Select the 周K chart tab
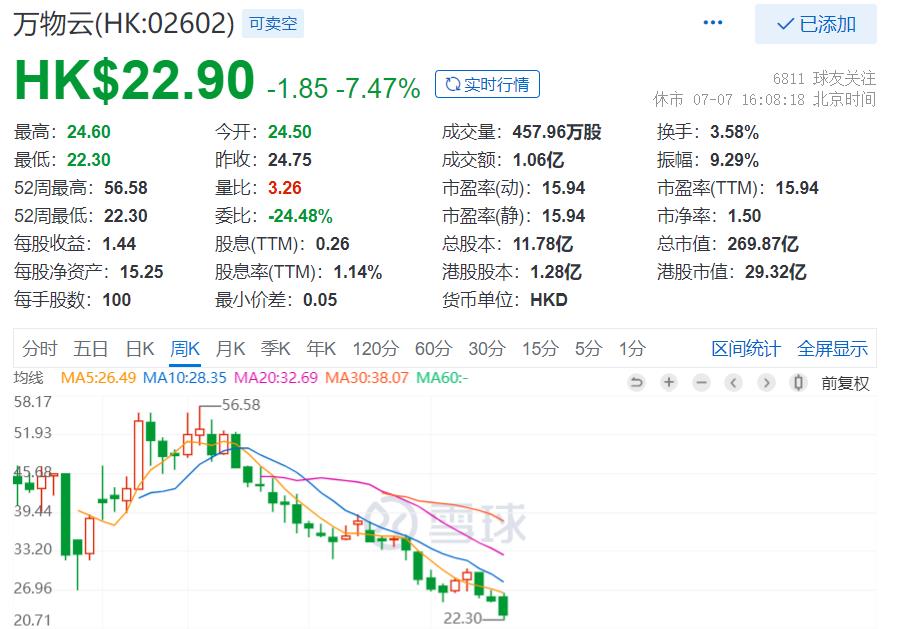The height and width of the screenshot is (629, 897). pos(185,348)
